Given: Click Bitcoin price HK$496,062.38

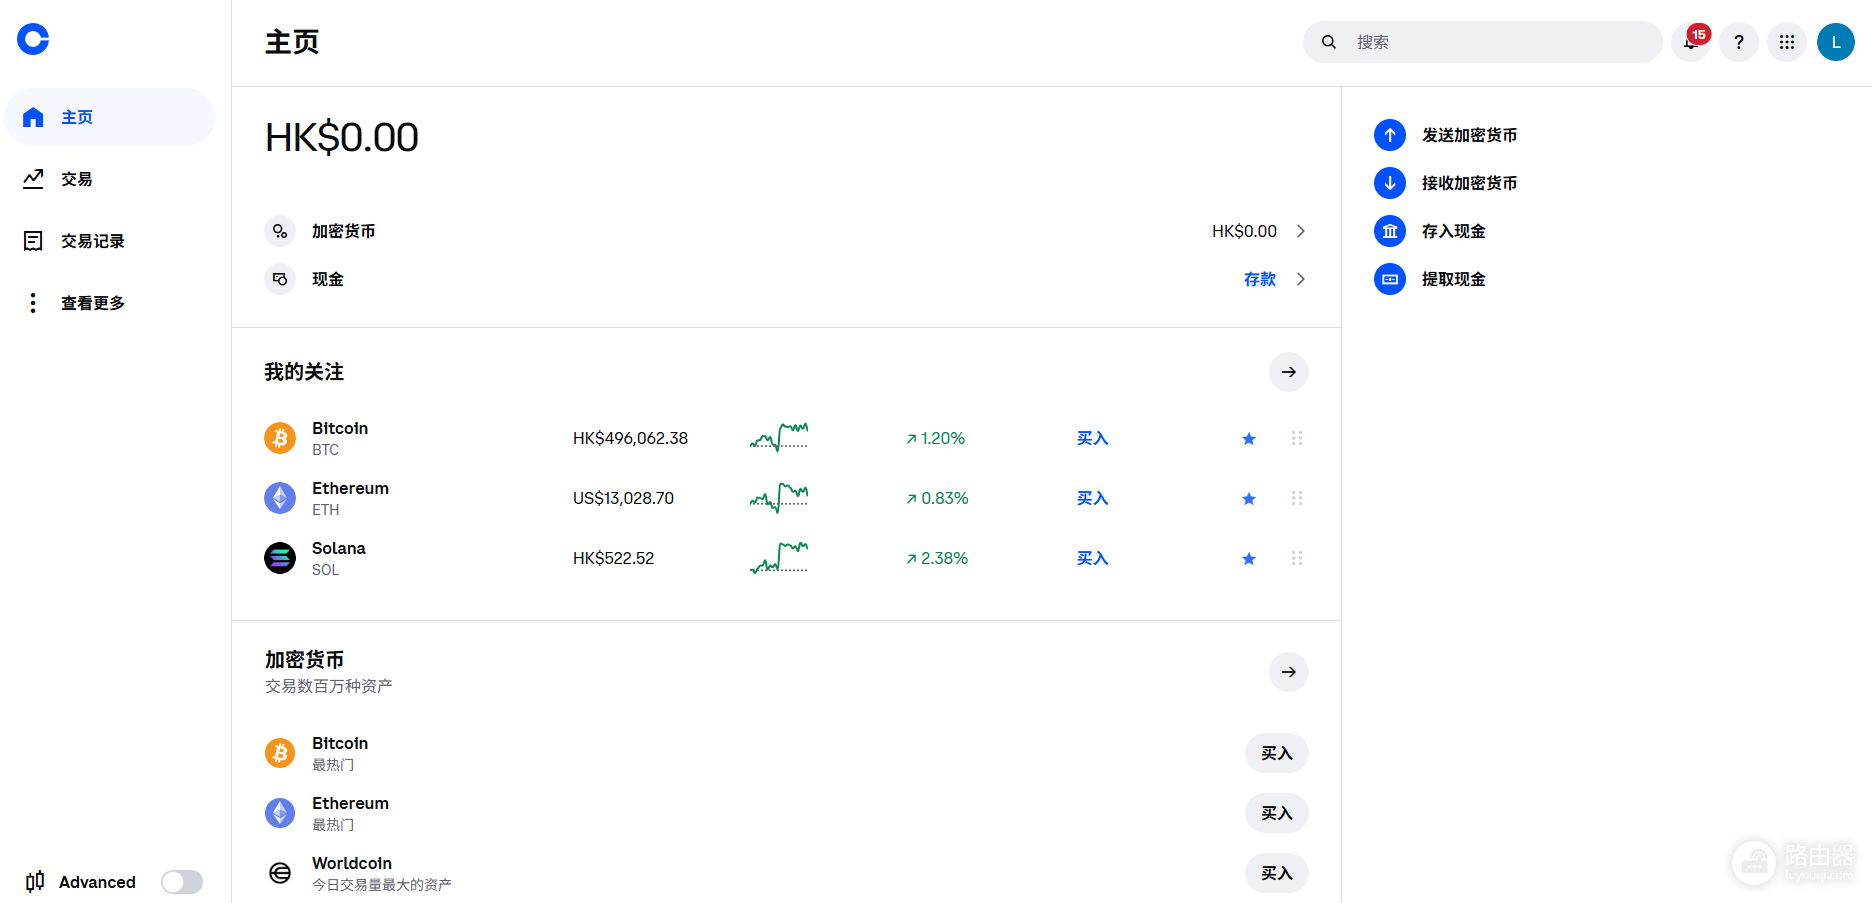Looking at the screenshot, I should point(630,438).
